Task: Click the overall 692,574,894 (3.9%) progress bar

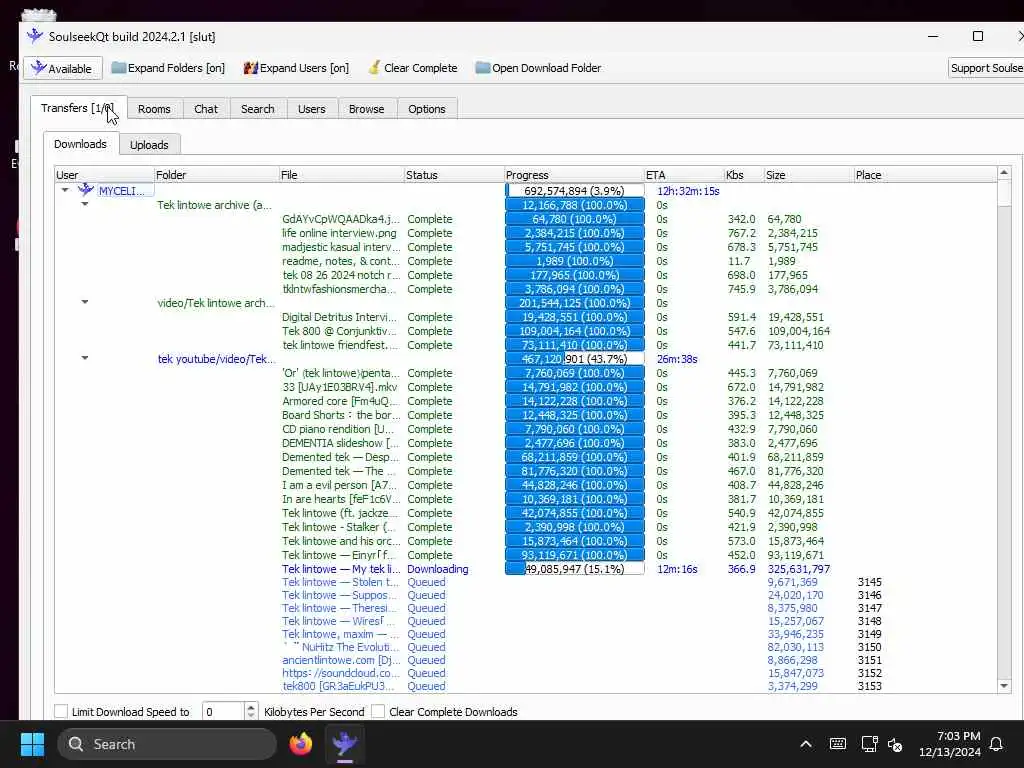Action: pos(574,191)
